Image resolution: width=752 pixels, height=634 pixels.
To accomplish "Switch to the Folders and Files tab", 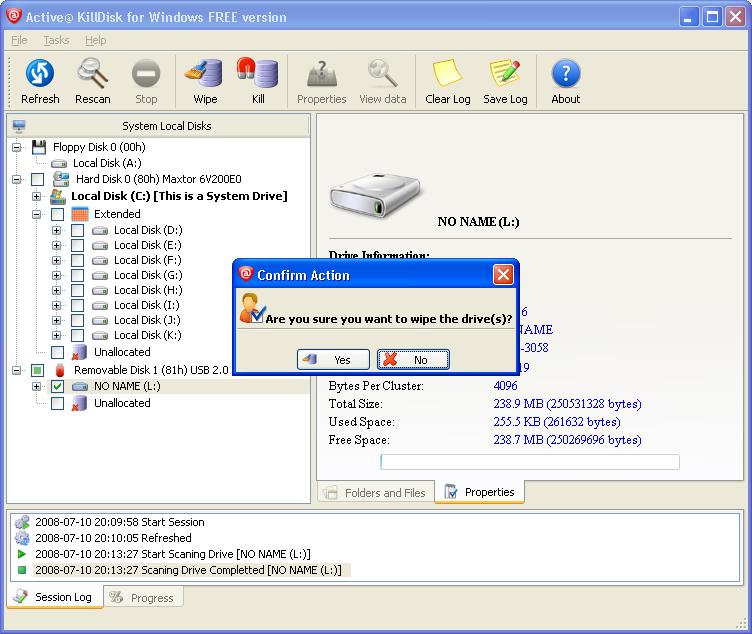I will point(376,493).
